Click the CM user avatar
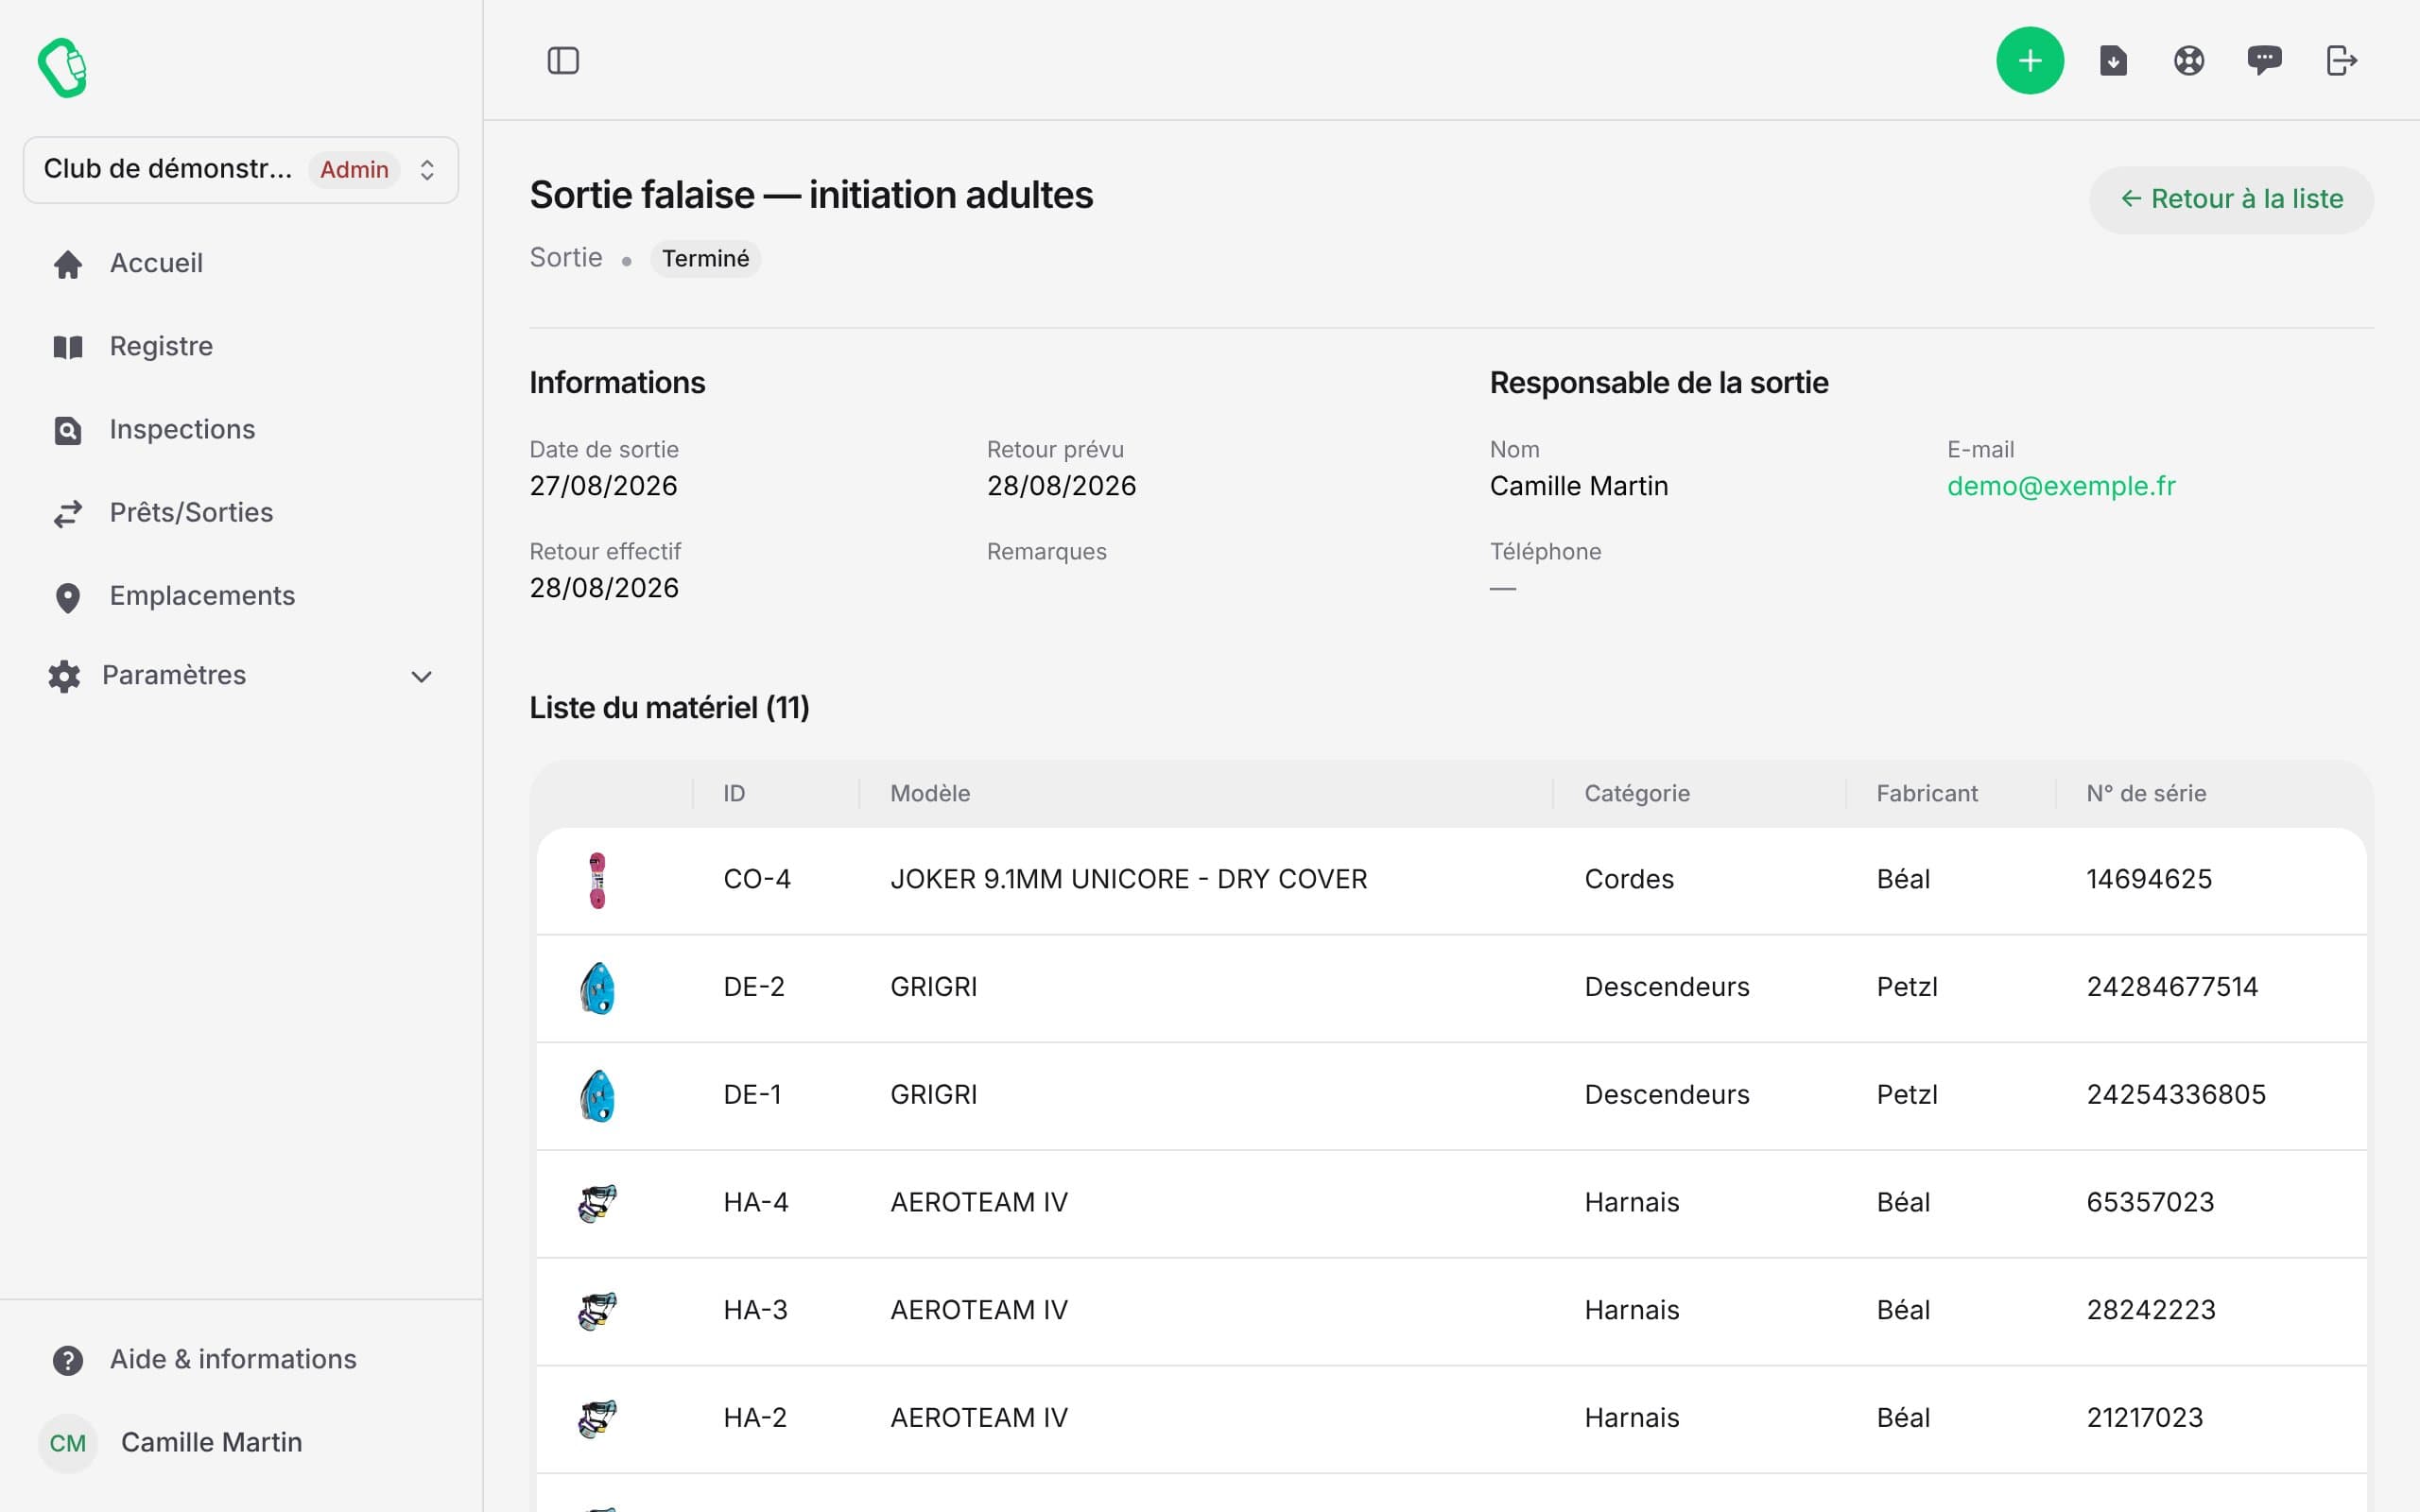 click(67, 1443)
